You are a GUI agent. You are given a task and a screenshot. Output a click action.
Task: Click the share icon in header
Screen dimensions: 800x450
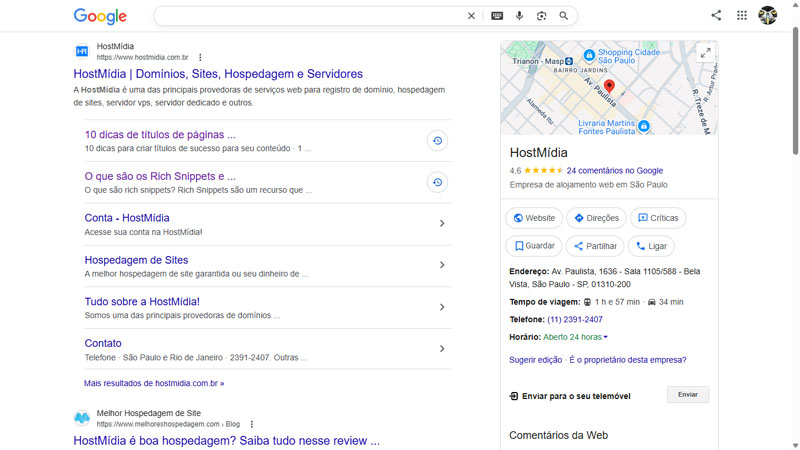(716, 15)
